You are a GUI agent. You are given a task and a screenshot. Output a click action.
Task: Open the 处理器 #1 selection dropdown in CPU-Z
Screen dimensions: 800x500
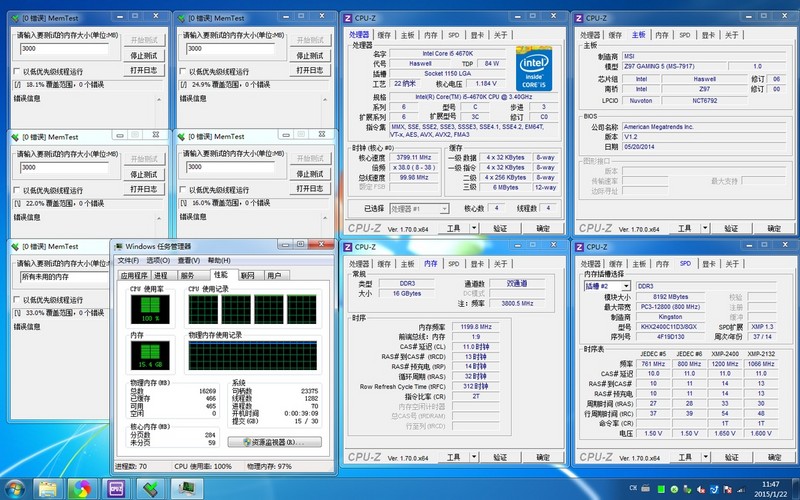(x=444, y=209)
